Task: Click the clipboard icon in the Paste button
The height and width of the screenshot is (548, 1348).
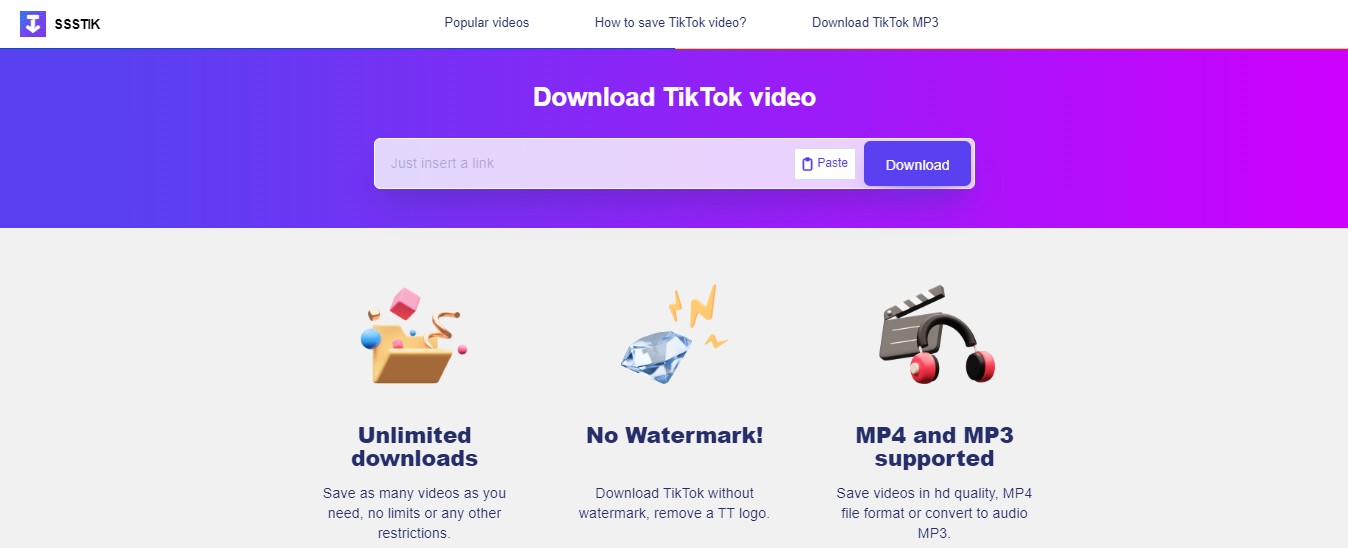Action: [x=807, y=164]
